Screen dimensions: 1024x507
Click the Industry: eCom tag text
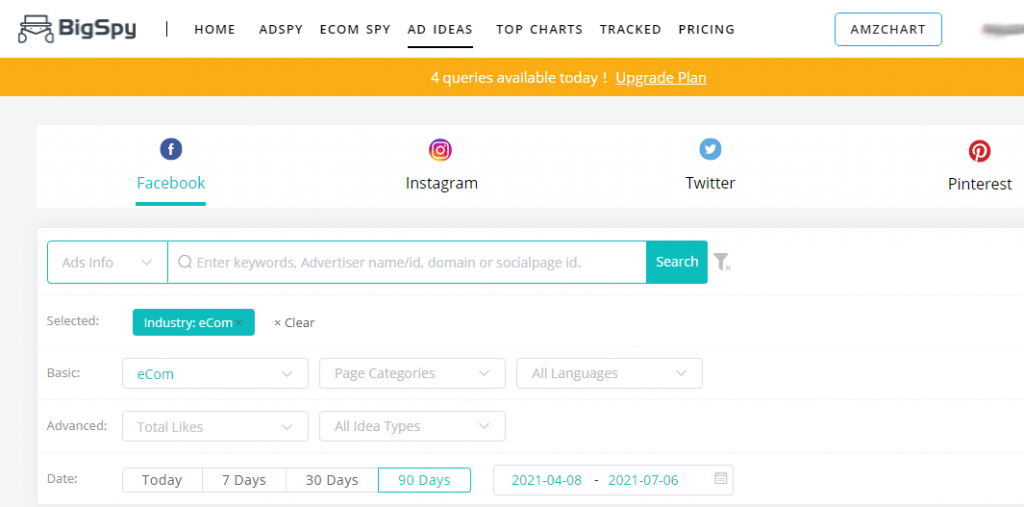(x=188, y=323)
